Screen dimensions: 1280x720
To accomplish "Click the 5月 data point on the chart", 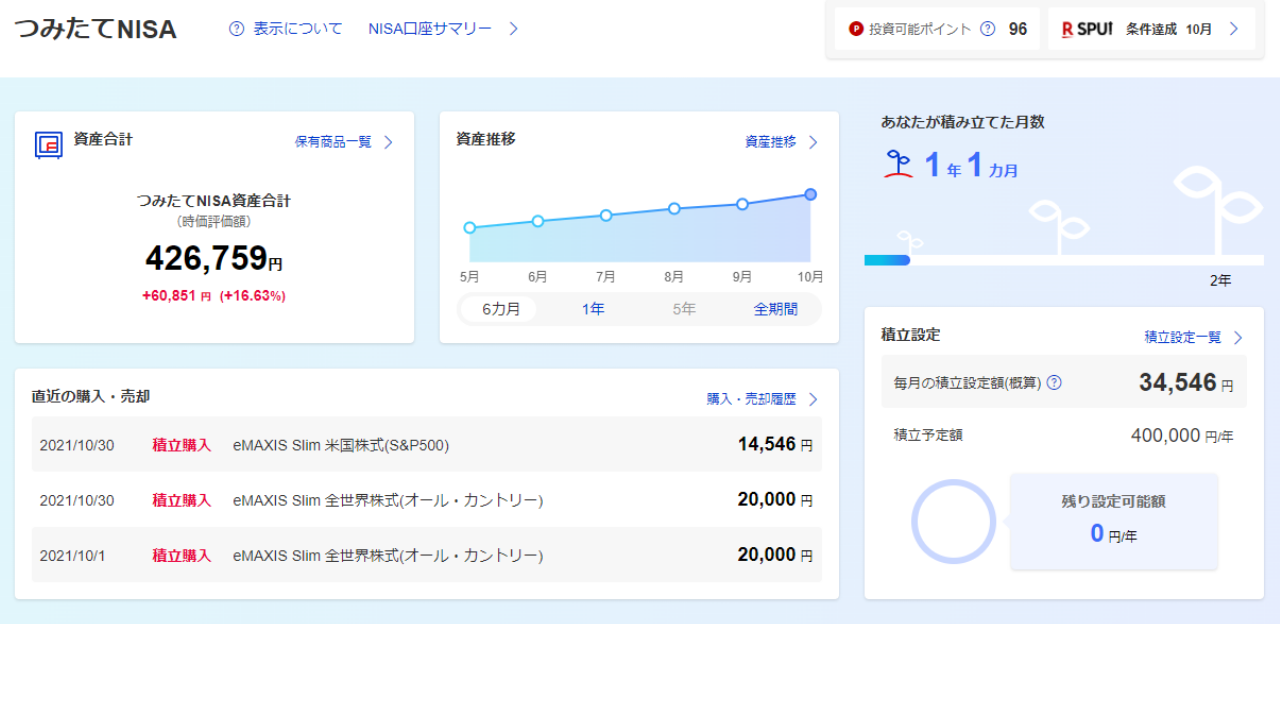I will pyautogui.click(x=470, y=228).
